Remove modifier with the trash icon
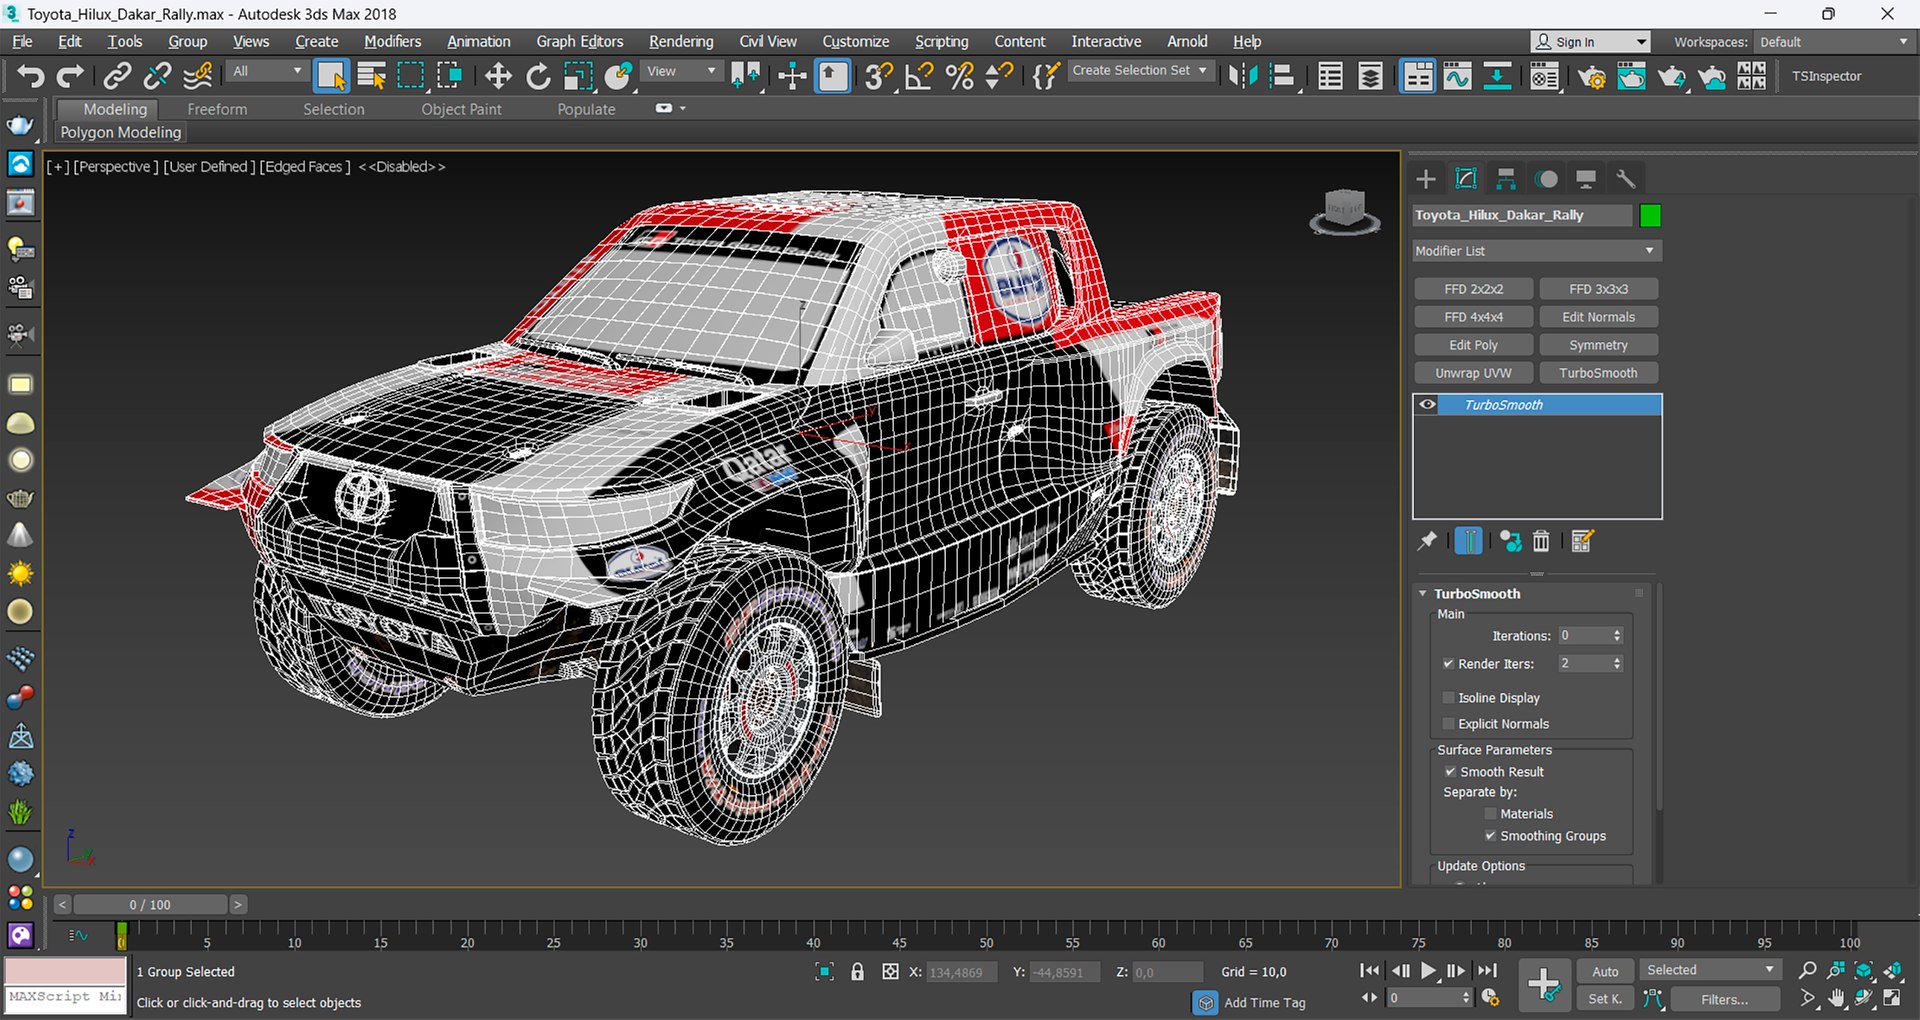The width and height of the screenshot is (1920, 1020). pyautogui.click(x=1541, y=541)
